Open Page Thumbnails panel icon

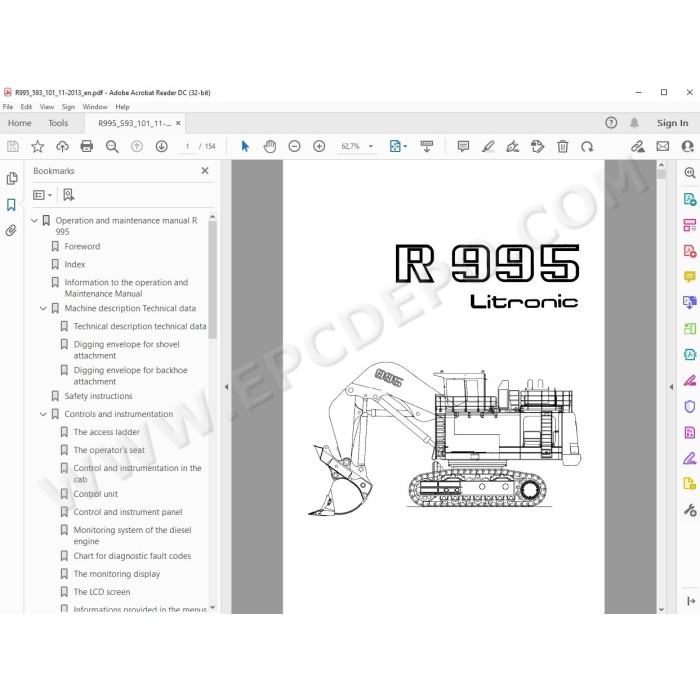pyautogui.click(x=12, y=179)
